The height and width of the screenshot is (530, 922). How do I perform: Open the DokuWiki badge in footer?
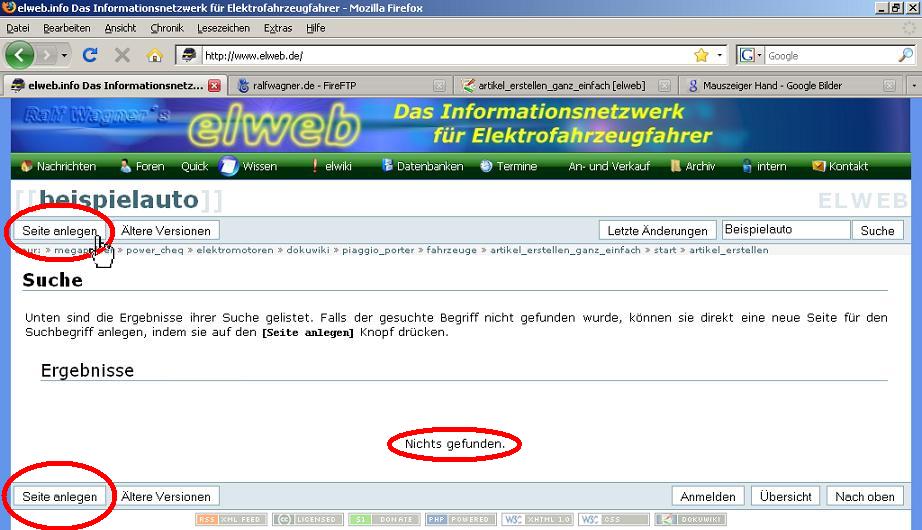tap(691, 520)
